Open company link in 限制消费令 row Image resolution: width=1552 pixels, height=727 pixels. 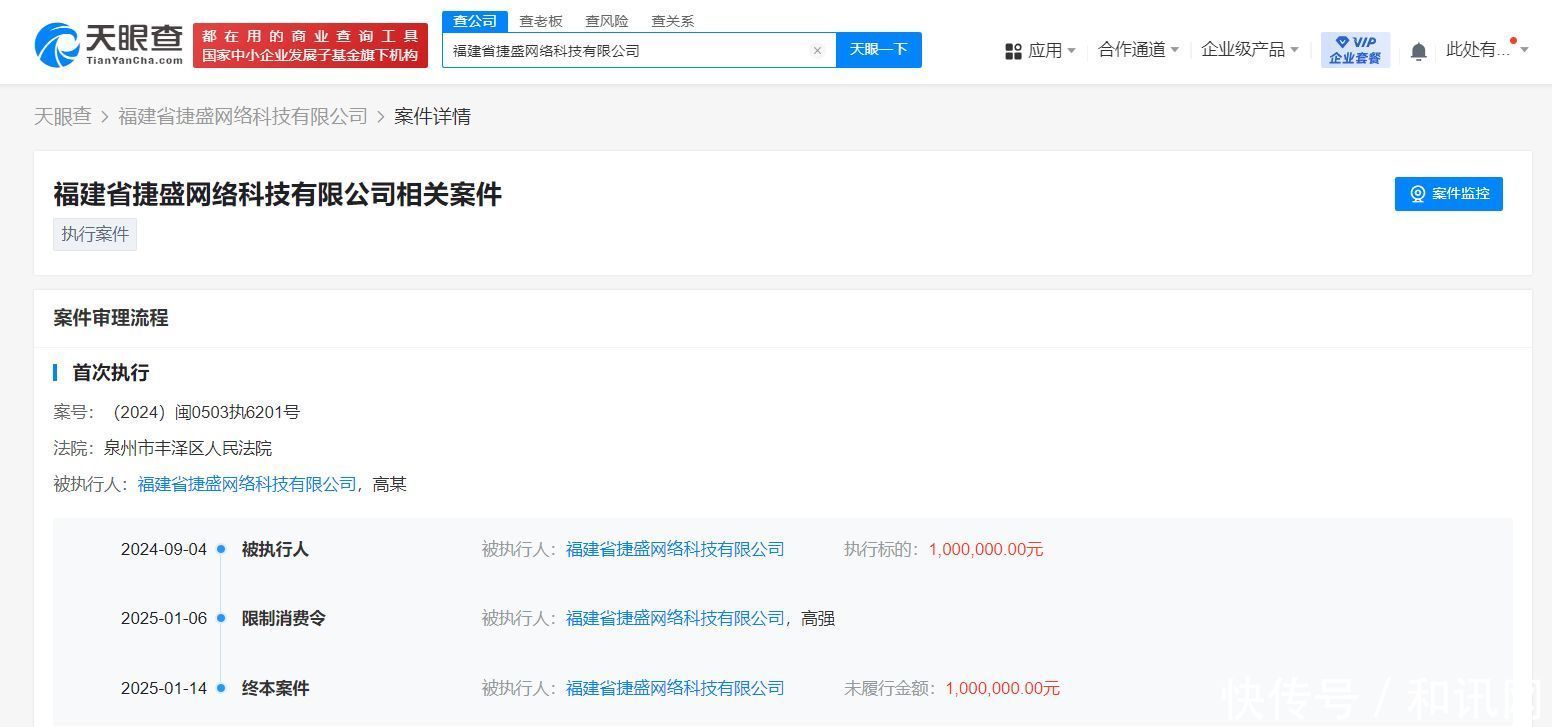675,619
